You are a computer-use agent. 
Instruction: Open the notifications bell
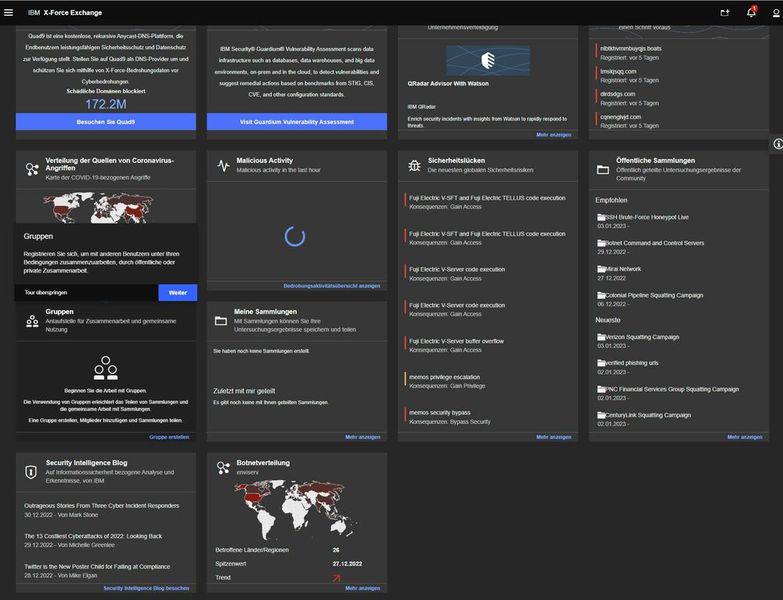(x=751, y=12)
